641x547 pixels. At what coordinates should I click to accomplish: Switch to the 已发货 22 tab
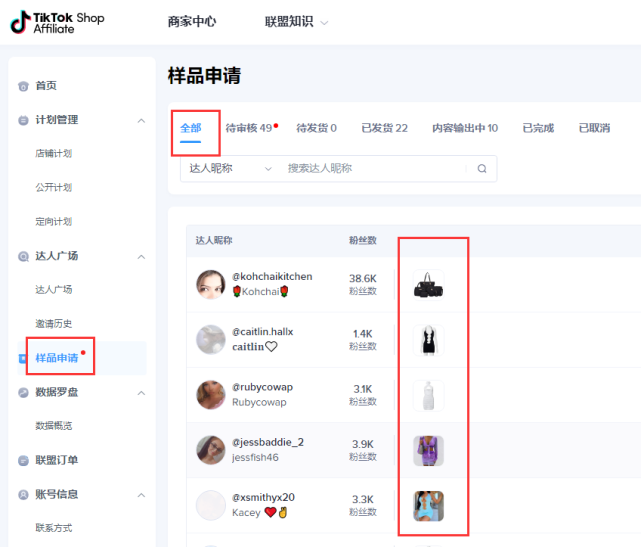384,128
